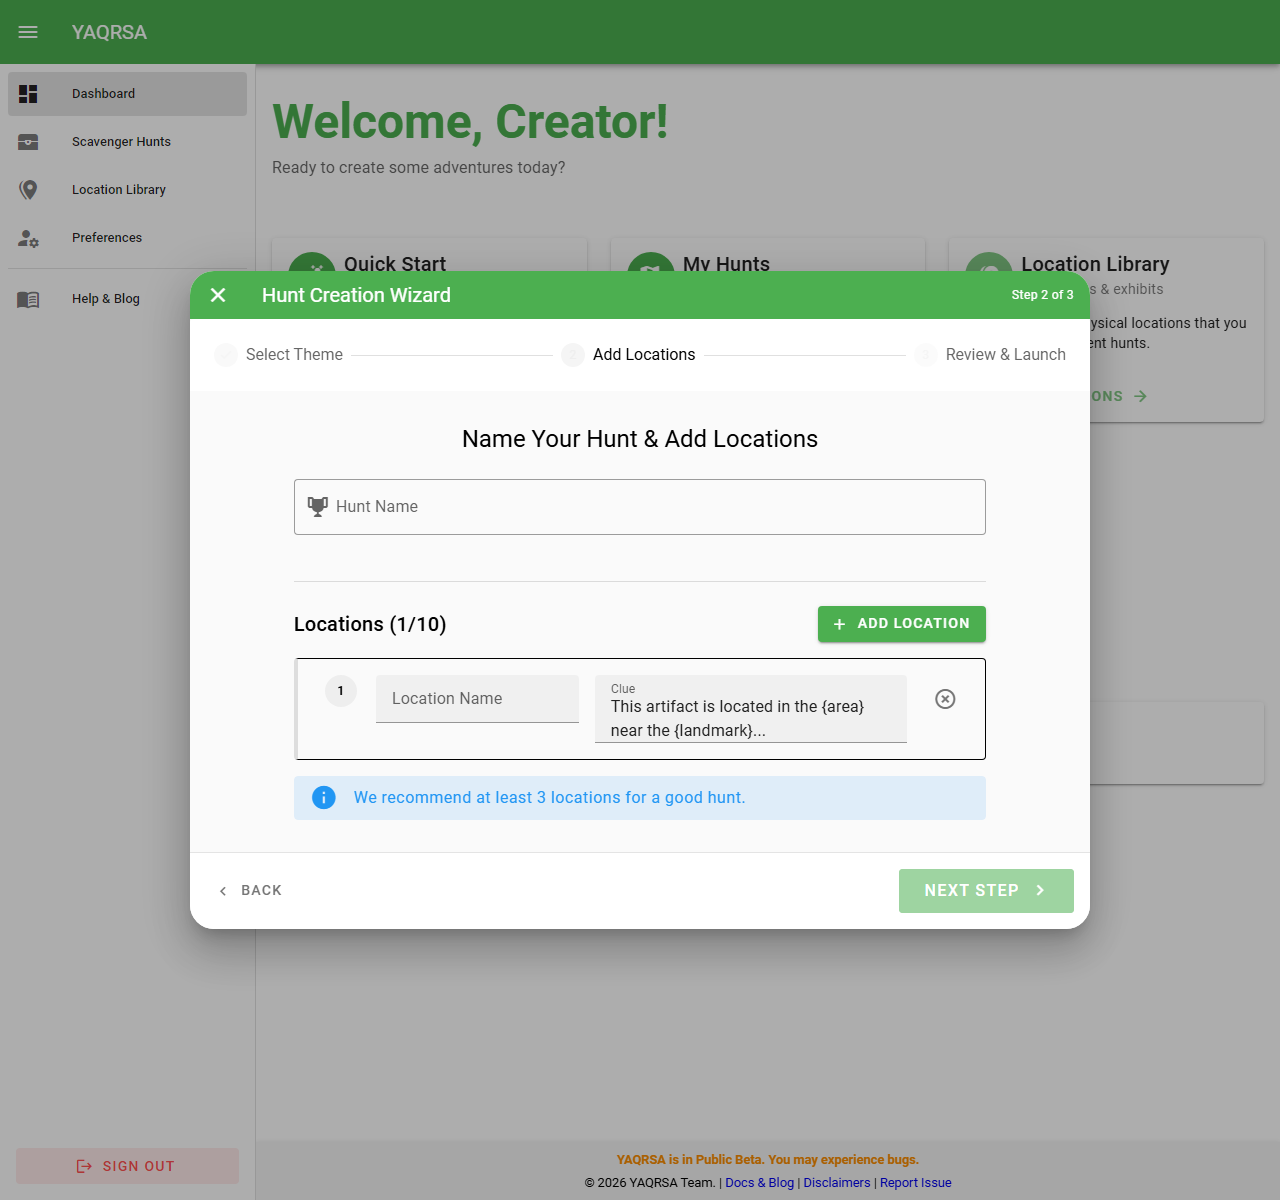Click the Help & Blog book icon
Viewport: 1280px width, 1200px height.
pyautogui.click(x=28, y=299)
